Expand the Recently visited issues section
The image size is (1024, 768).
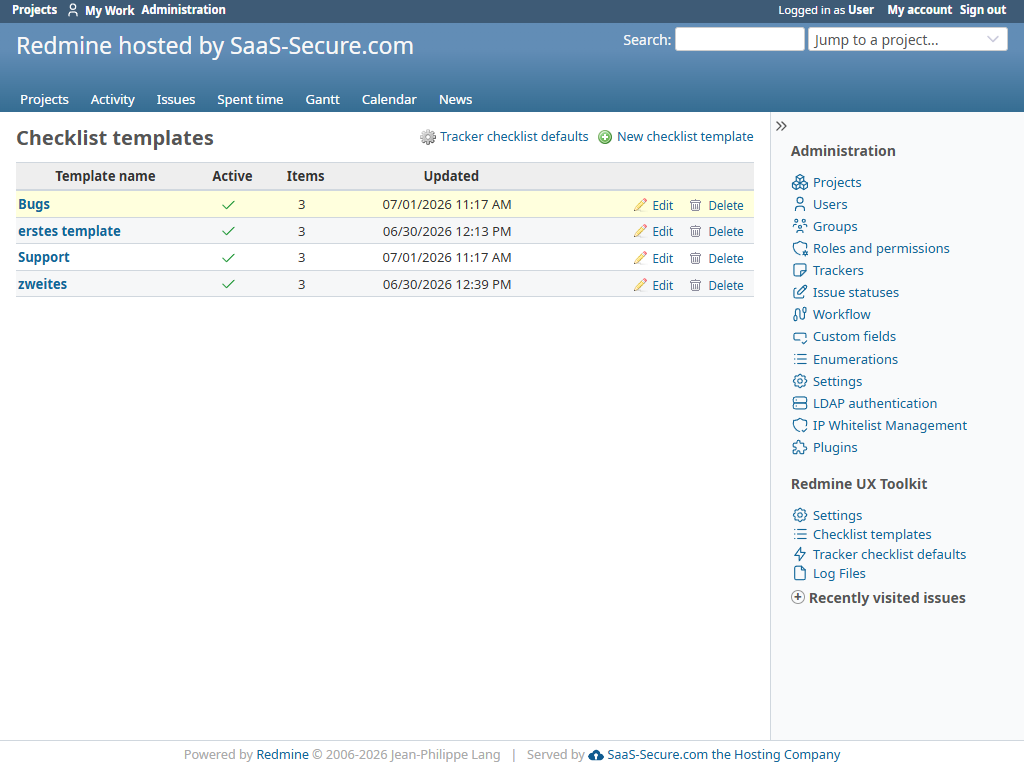[878, 598]
